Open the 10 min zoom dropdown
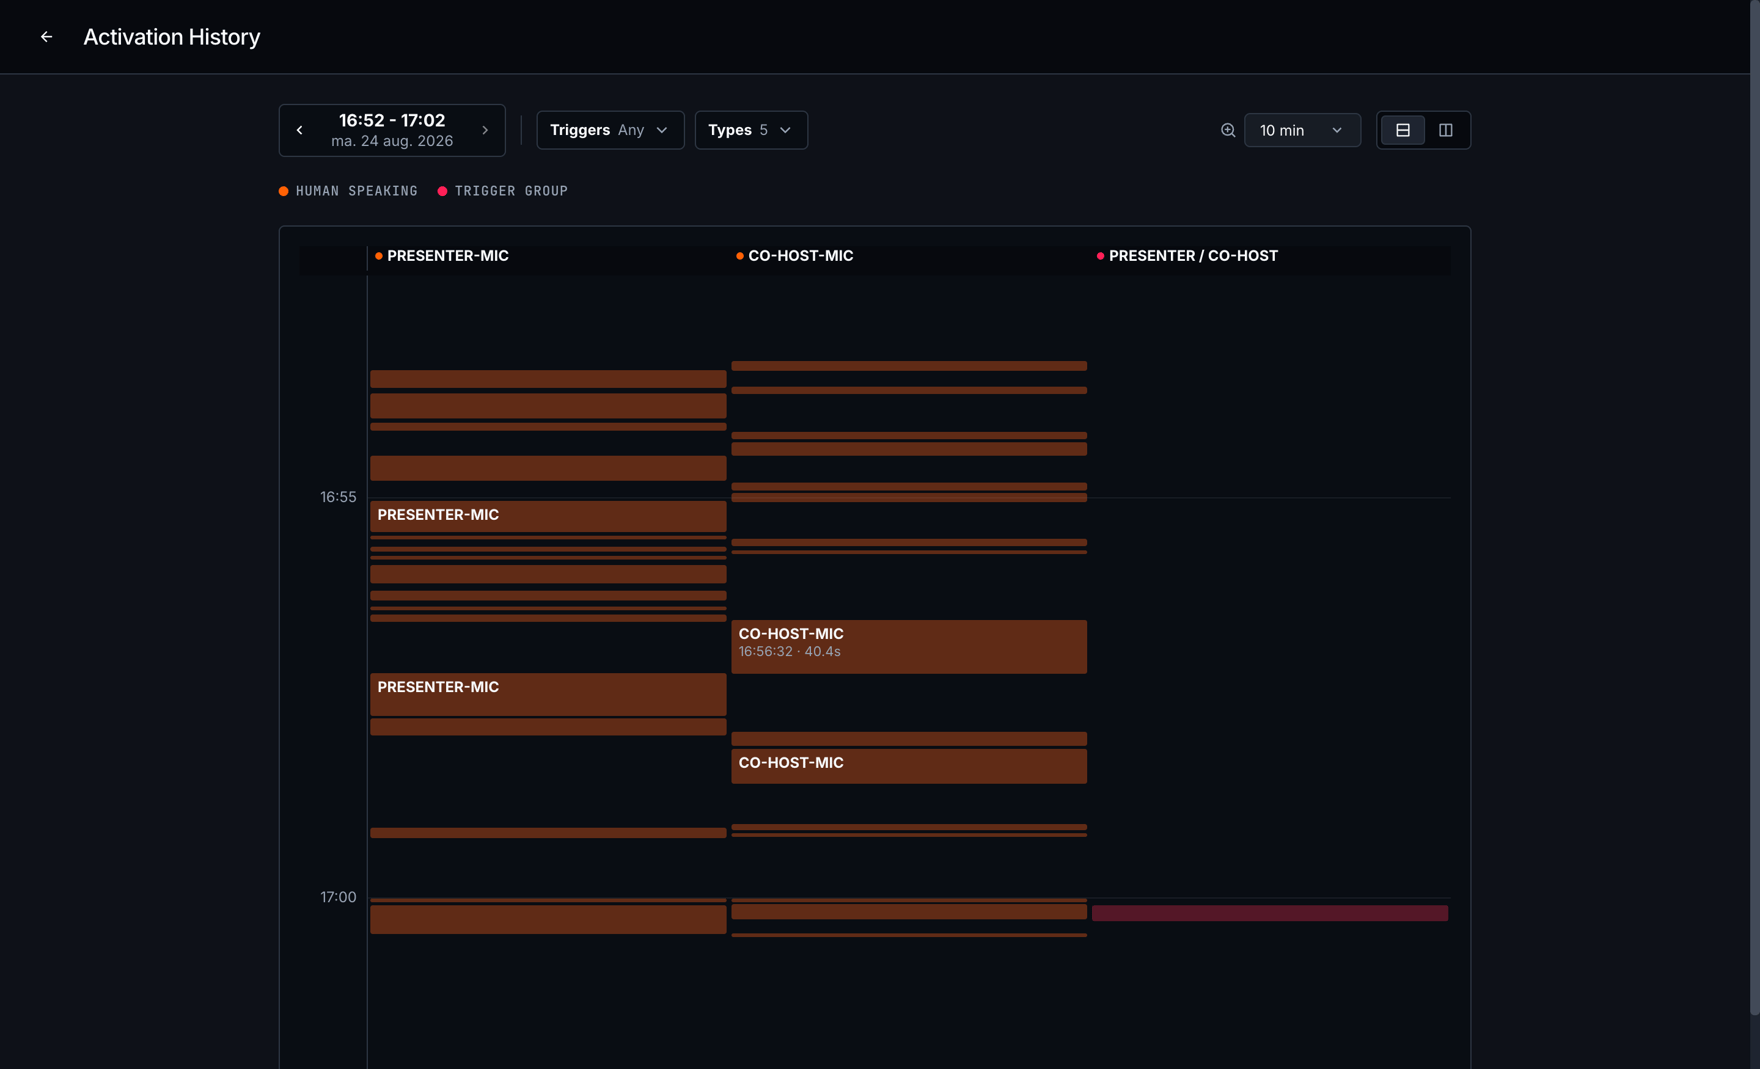Image resolution: width=1760 pixels, height=1069 pixels. 1302,130
